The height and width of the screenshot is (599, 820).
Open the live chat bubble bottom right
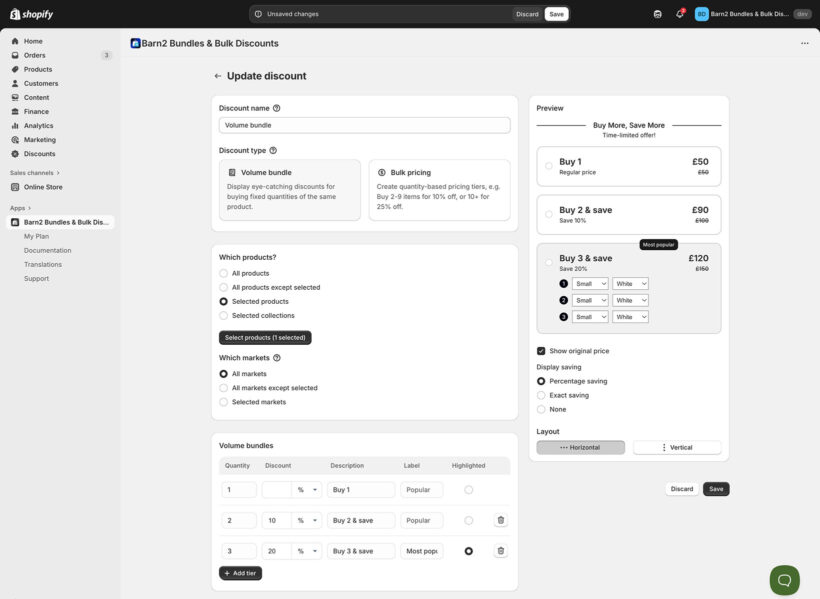tap(783, 580)
